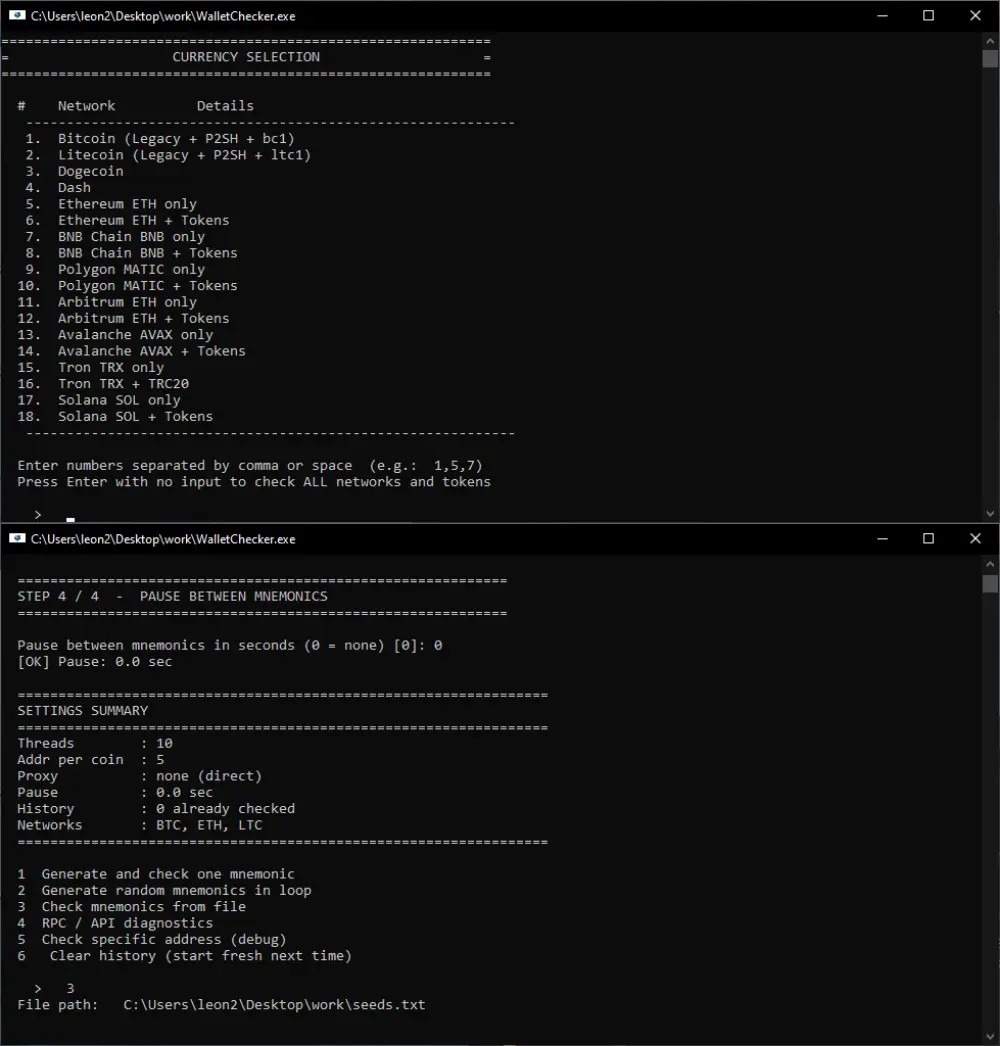Click the 'Threads : 10' line

pyautogui.click(x=95, y=743)
